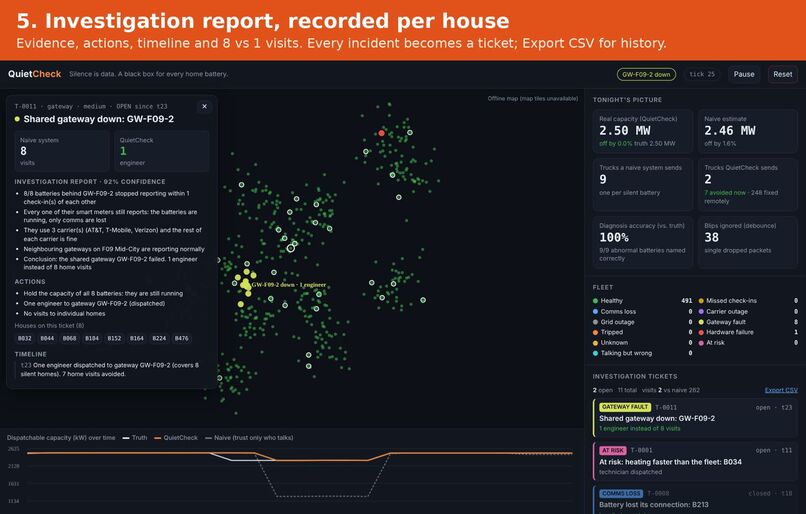This screenshot has width=806, height=514.
Task: Click the Healthy count 491
Action: click(686, 301)
